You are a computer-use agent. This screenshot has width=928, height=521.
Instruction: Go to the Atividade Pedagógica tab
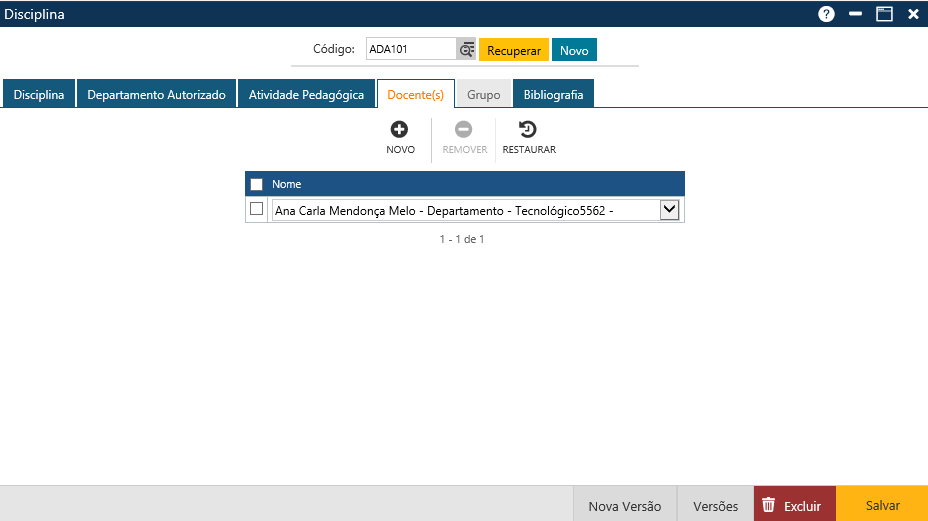click(x=306, y=95)
